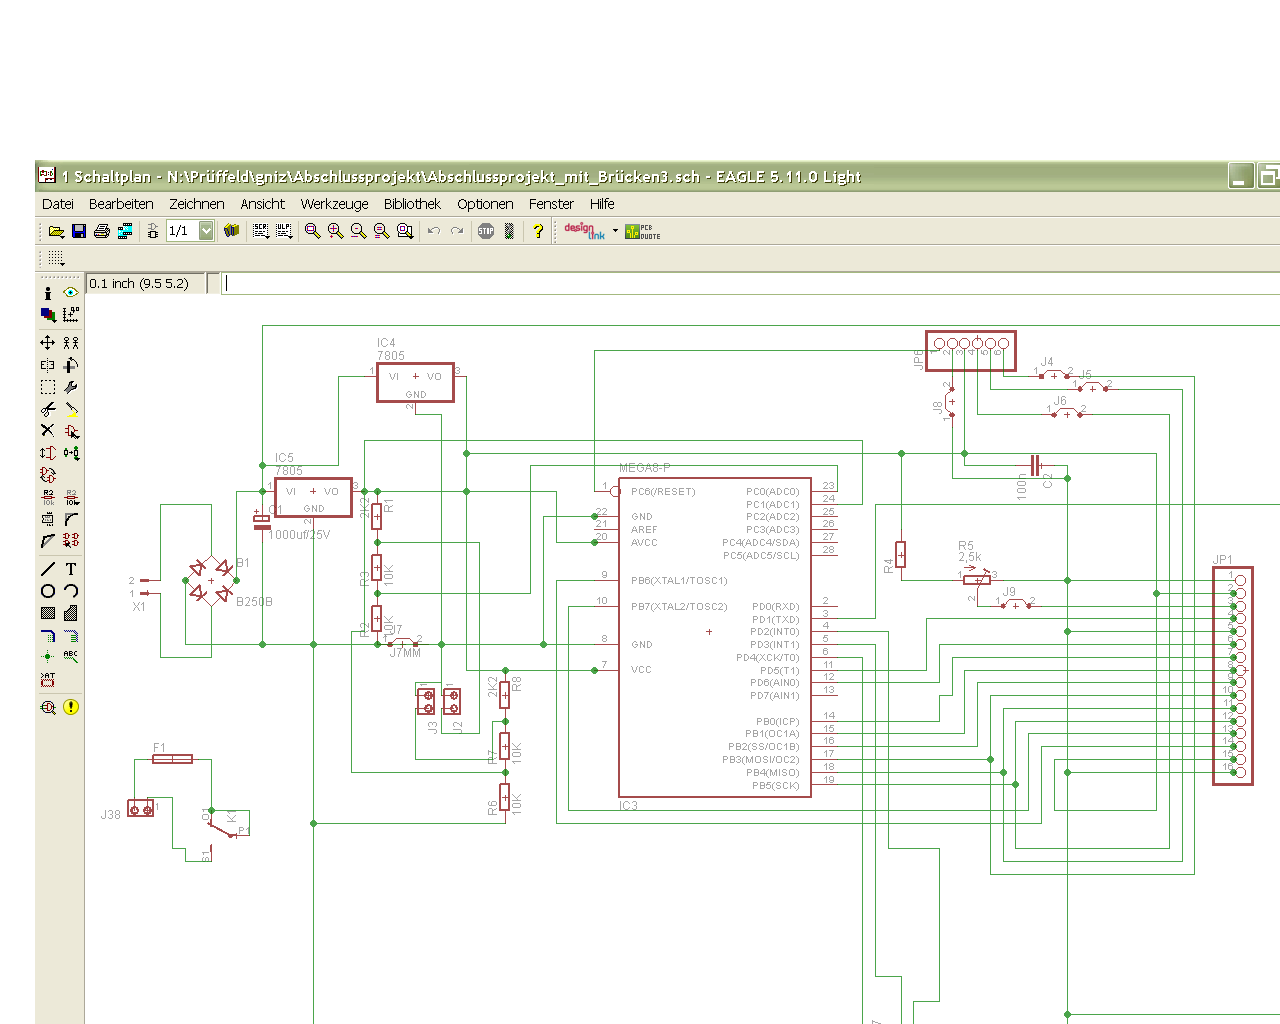Open the Bibliothek menu
Image resolution: width=1280 pixels, height=1024 pixels.
(x=412, y=204)
